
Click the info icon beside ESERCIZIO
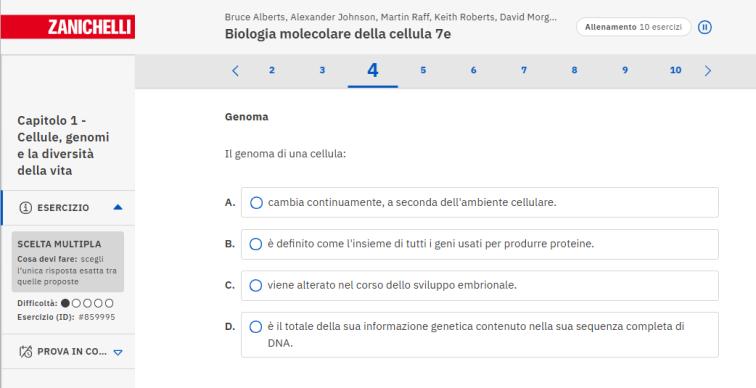25,208
